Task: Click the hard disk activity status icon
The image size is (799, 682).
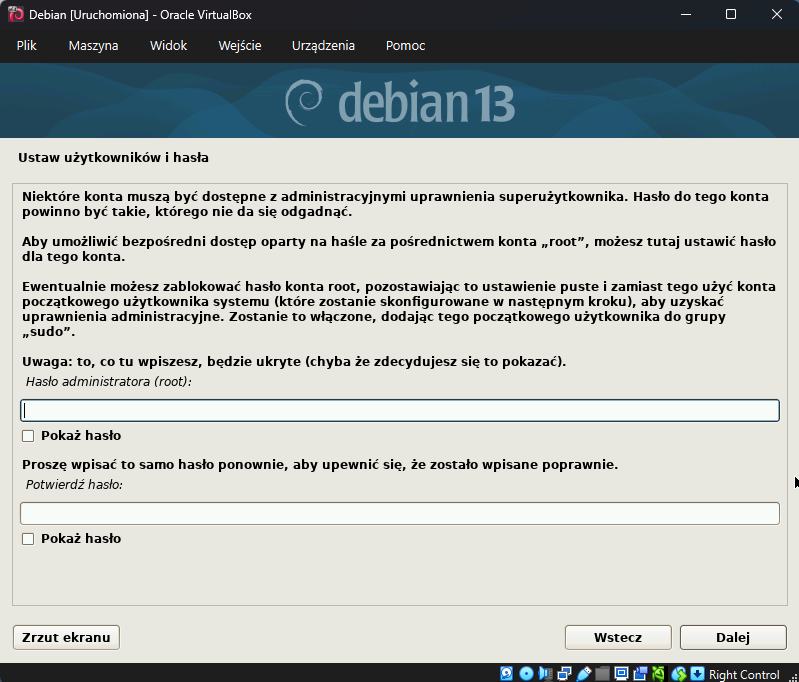Action: coord(507,674)
